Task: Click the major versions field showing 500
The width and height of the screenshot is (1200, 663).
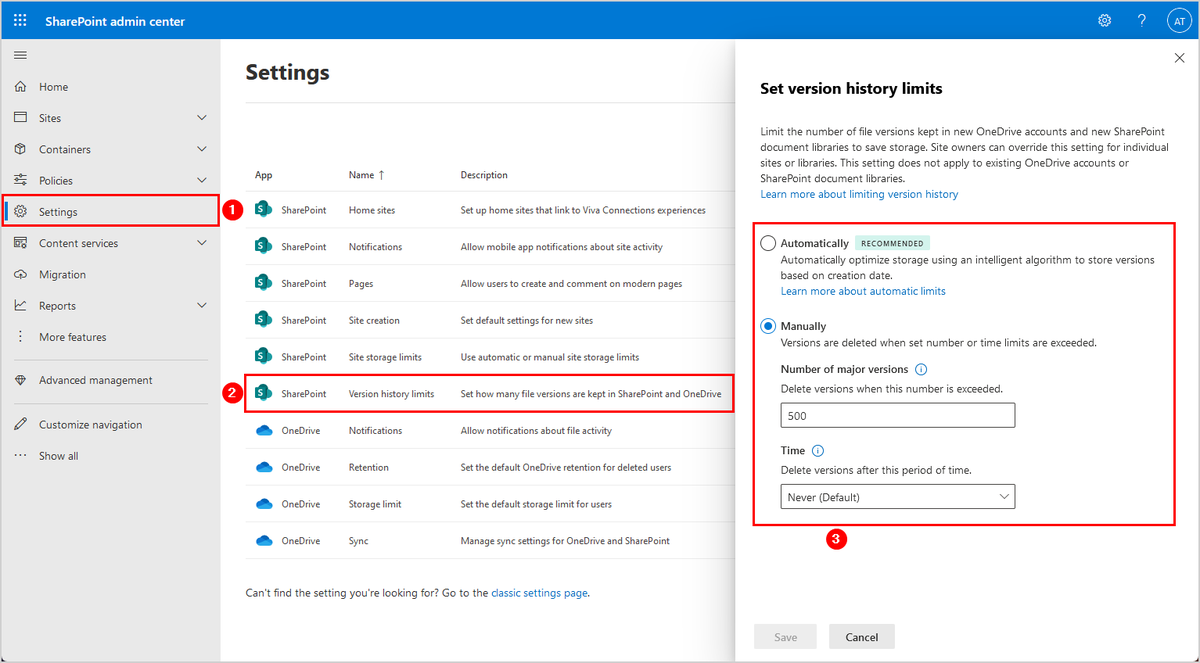Action: [897, 415]
